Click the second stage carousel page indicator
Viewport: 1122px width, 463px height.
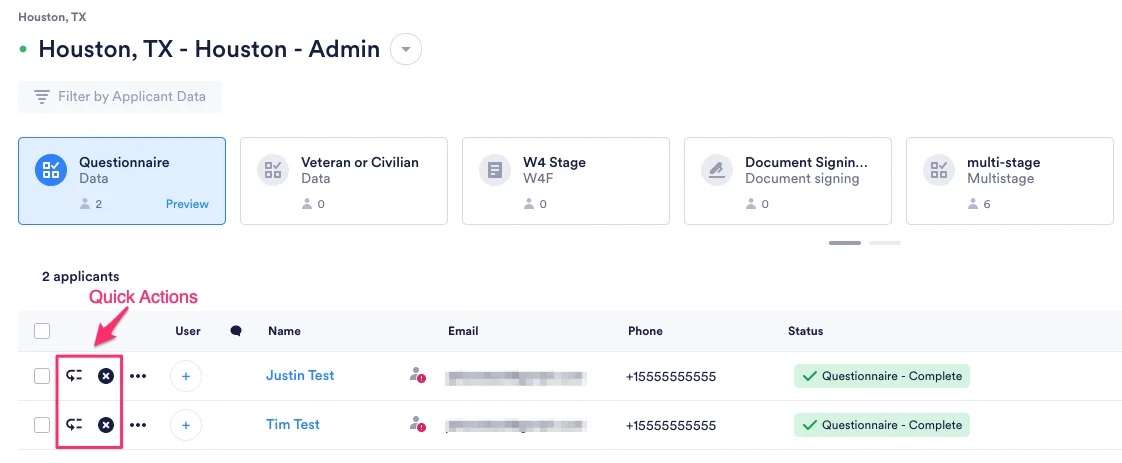[885, 243]
